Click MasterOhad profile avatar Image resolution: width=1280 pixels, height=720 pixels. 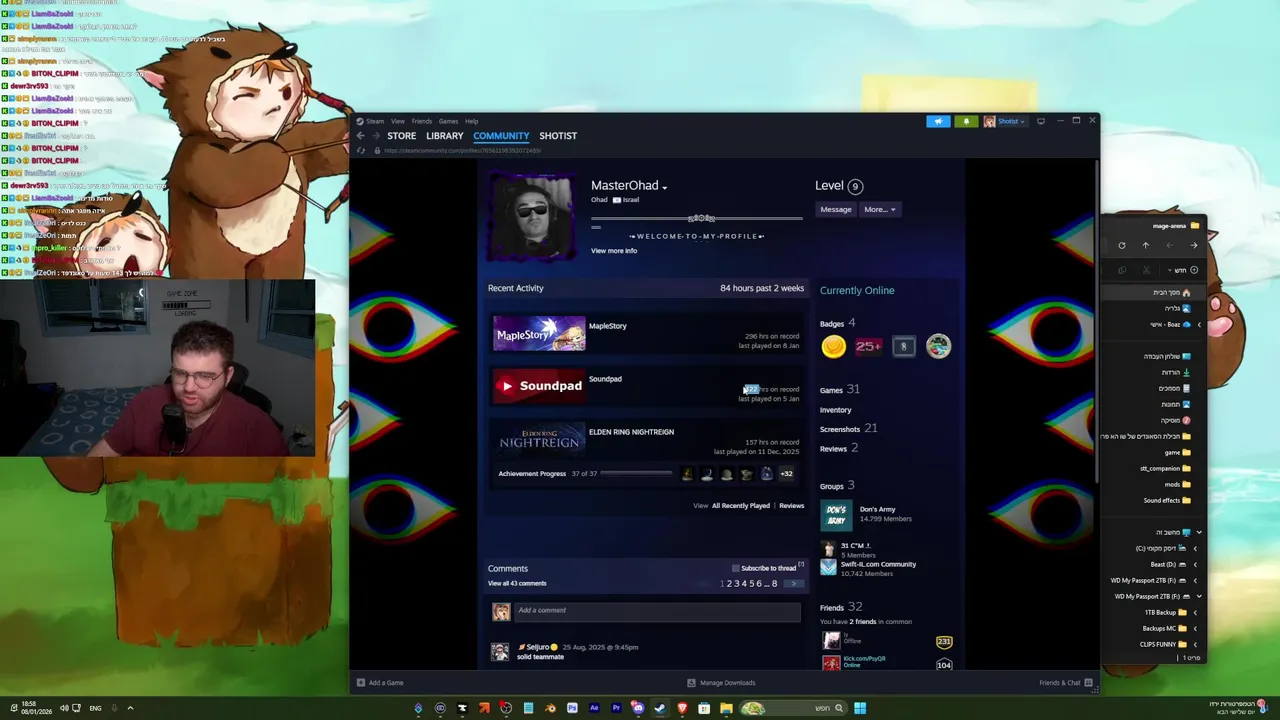coord(532,216)
